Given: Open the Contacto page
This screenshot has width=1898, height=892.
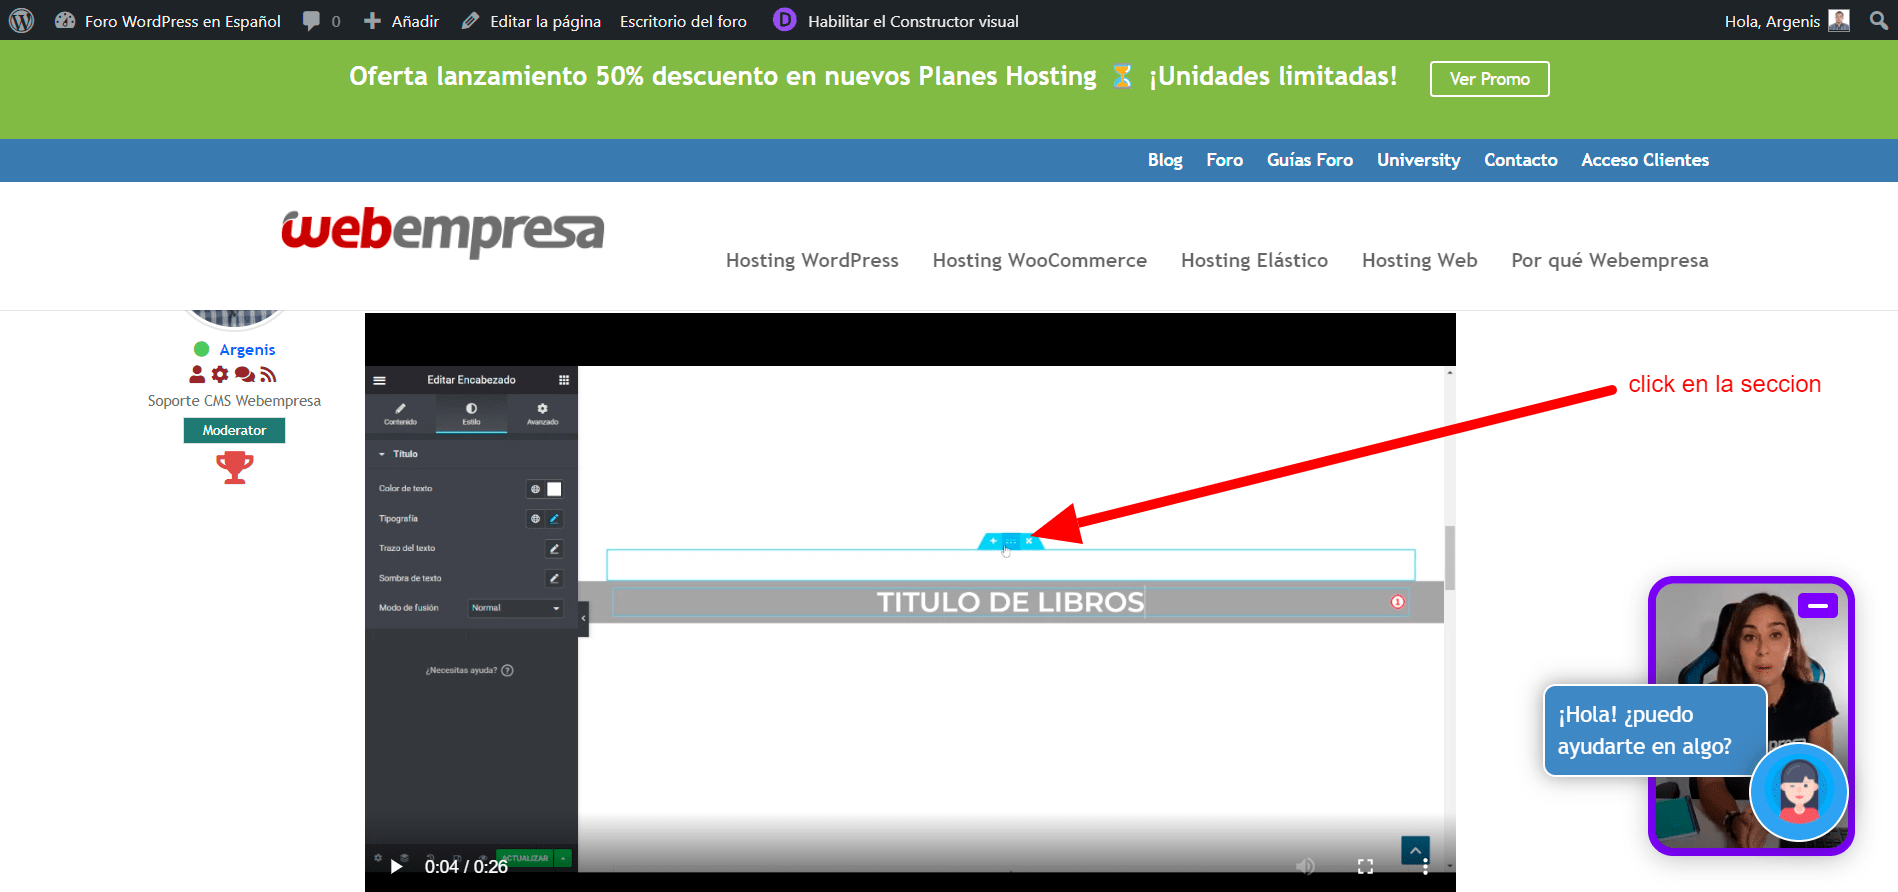Looking at the screenshot, I should point(1520,160).
